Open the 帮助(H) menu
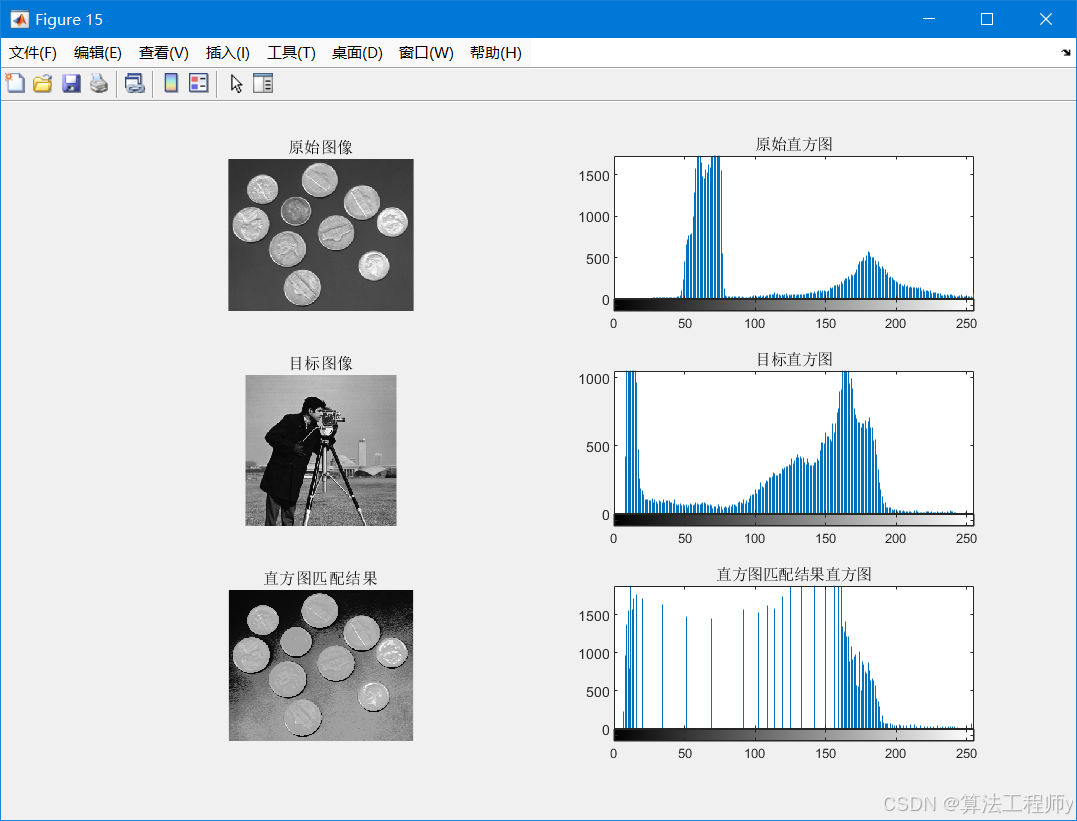This screenshot has height=821, width=1077. (x=495, y=52)
